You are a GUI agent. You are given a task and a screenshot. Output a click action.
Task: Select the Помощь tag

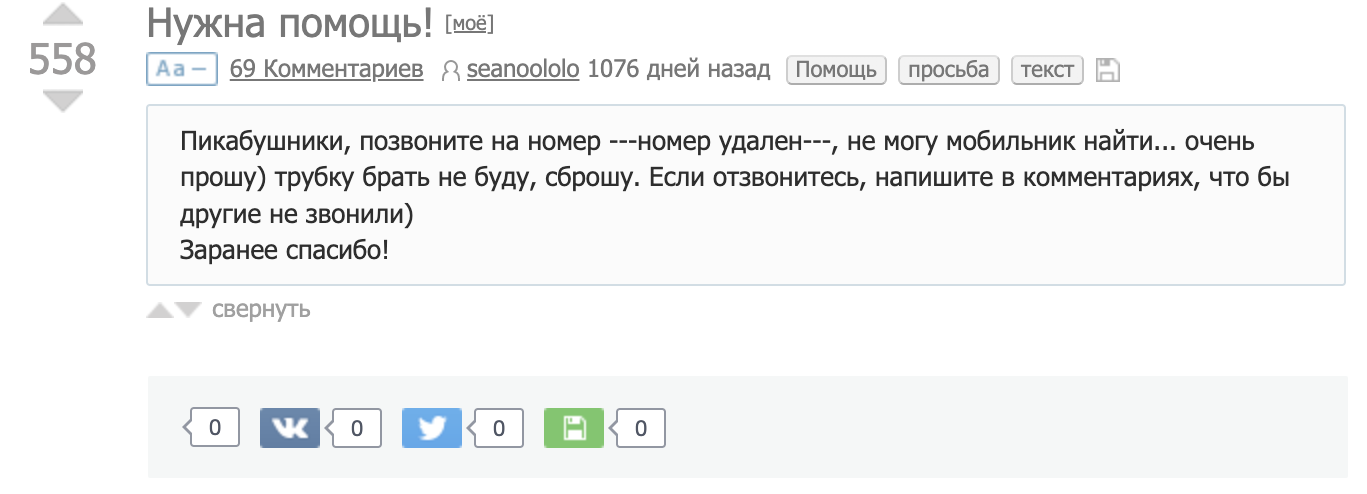[x=836, y=70]
